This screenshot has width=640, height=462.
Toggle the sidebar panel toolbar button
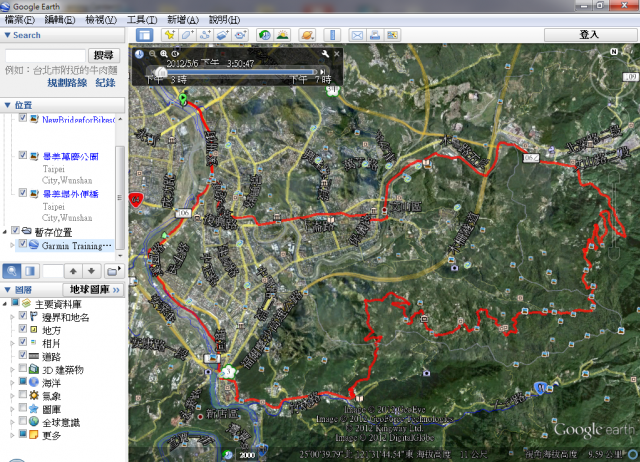click(144, 35)
